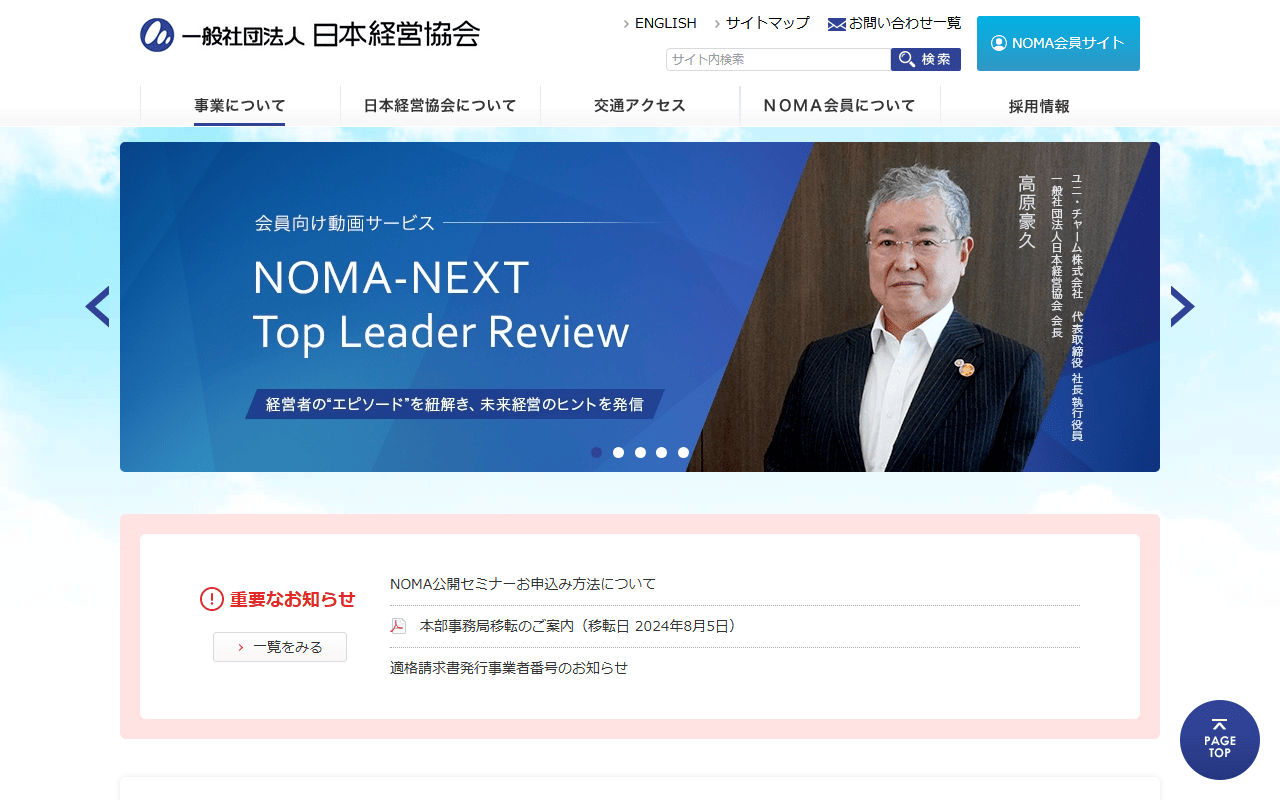
Task: Click the 一般社団法人 日本経営協会 title text
Action: pyautogui.click(x=331, y=35)
